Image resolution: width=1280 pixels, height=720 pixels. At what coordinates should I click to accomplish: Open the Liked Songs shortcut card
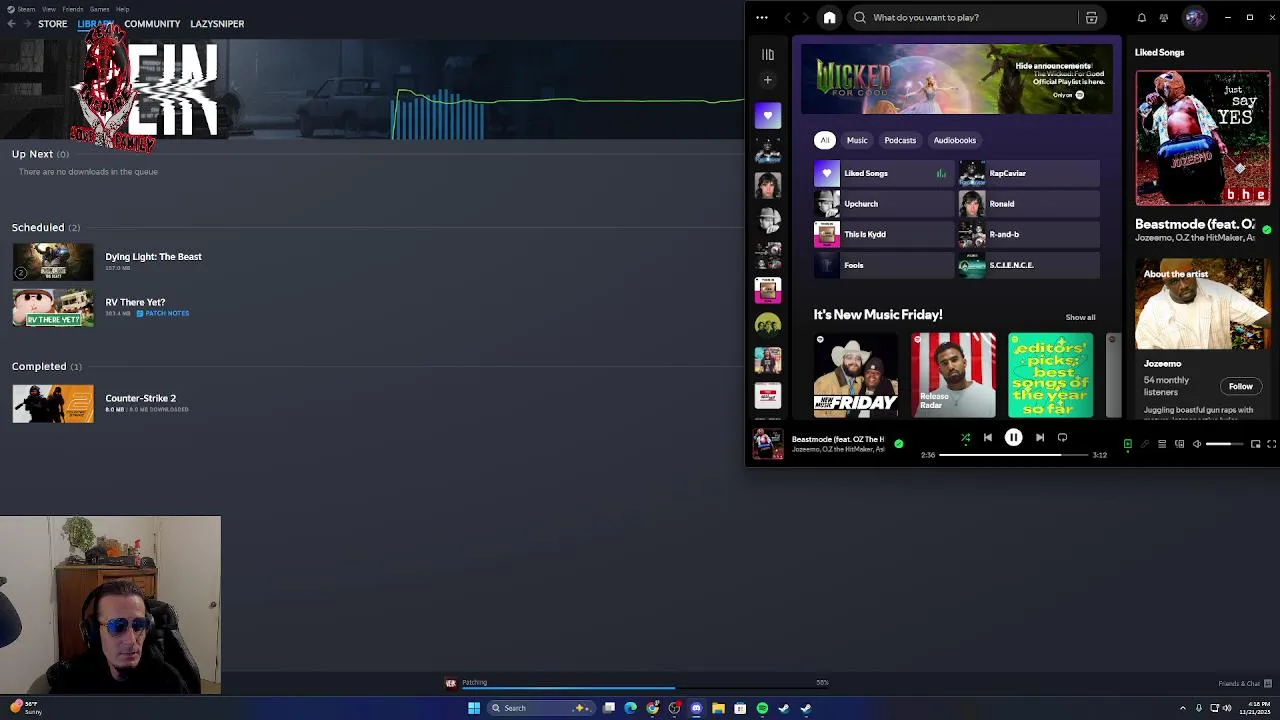tap(883, 173)
